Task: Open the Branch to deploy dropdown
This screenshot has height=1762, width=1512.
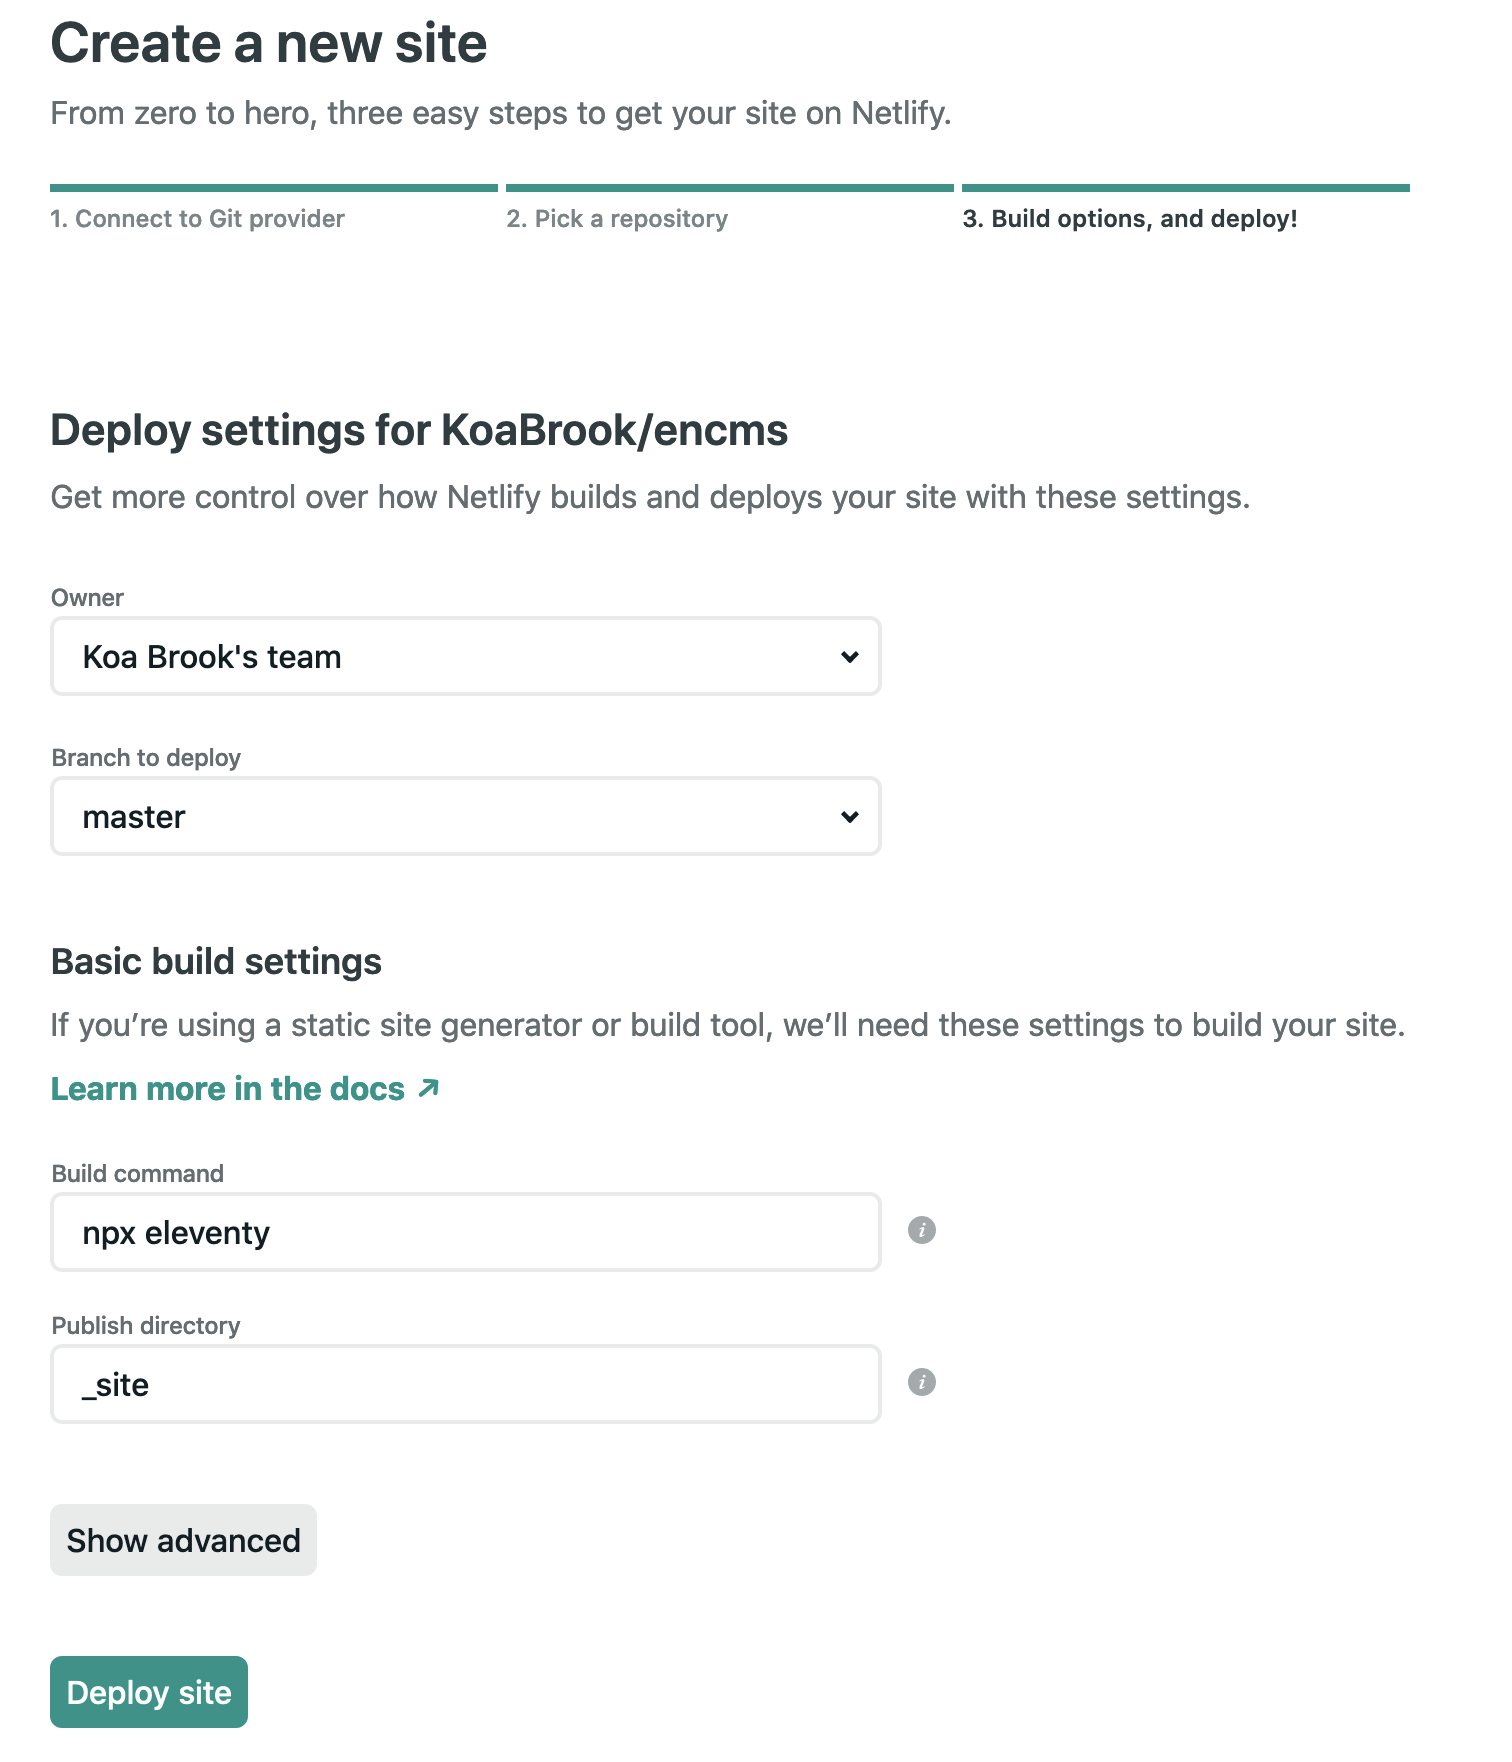Action: click(465, 816)
